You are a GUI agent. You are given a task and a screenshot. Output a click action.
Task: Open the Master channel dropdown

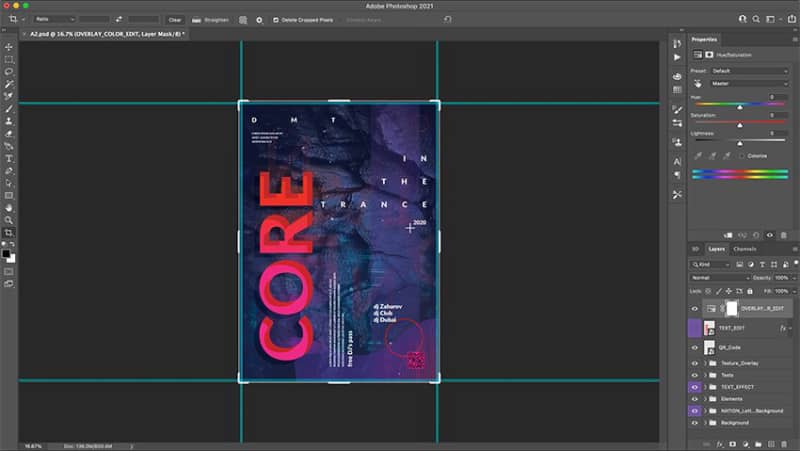(x=749, y=84)
